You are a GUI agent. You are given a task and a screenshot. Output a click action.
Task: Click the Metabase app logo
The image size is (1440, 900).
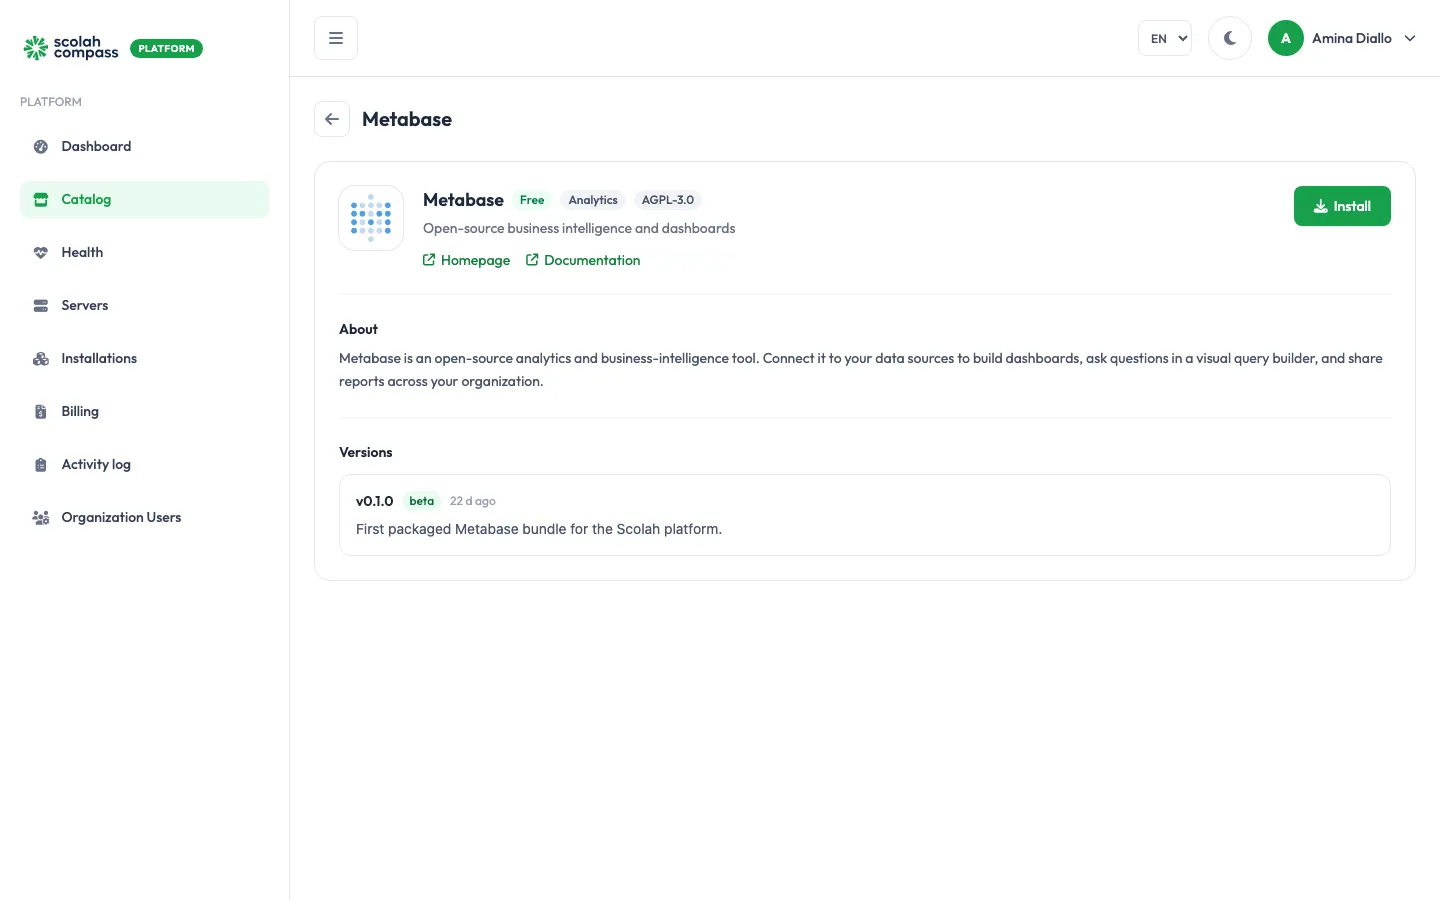pyautogui.click(x=371, y=218)
